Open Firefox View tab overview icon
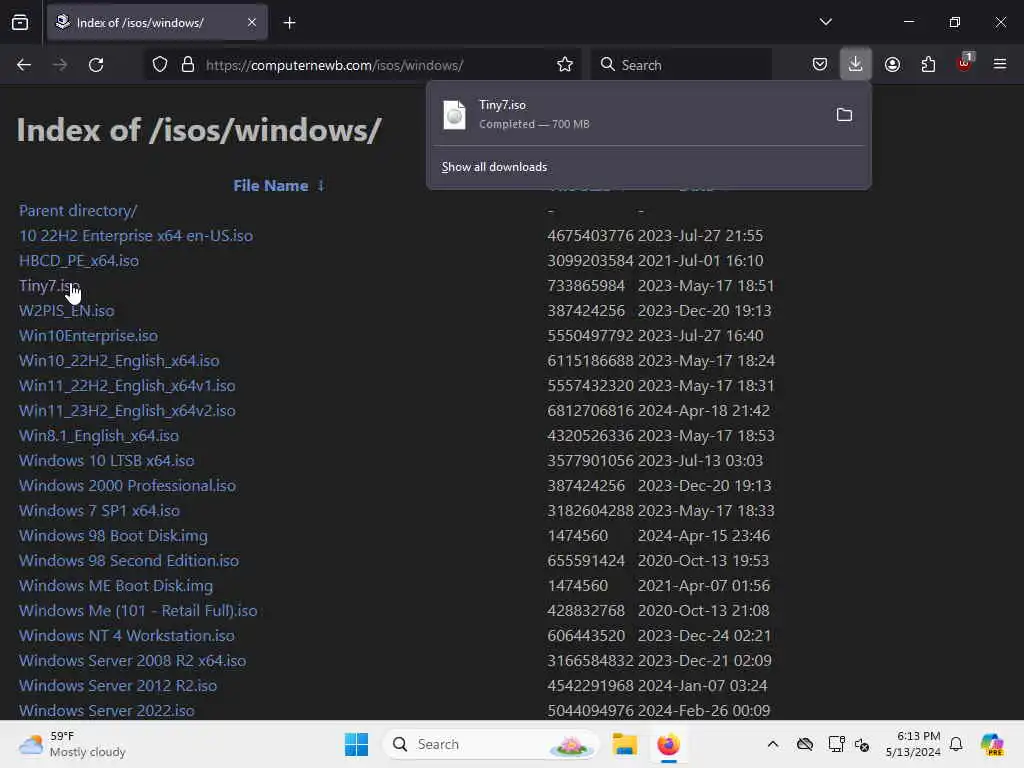Image resolution: width=1024 pixels, height=768 pixels. (x=20, y=23)
